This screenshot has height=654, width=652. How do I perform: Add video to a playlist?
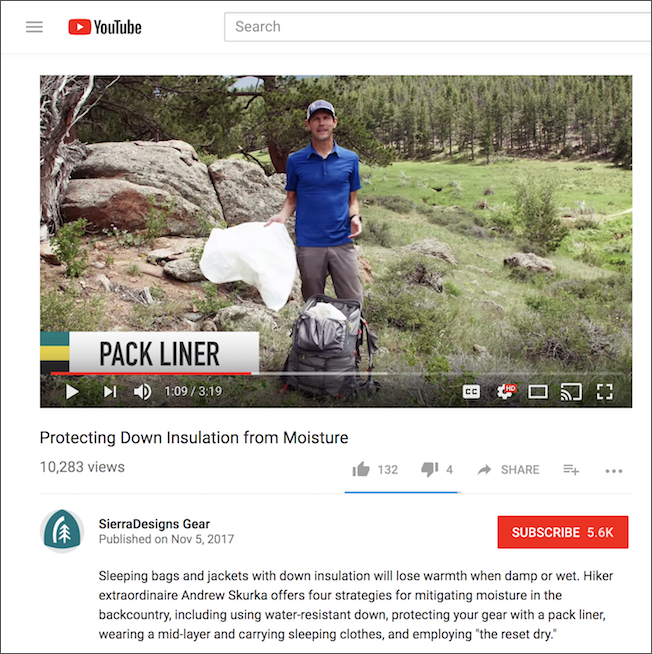click(x=571, y=470)
